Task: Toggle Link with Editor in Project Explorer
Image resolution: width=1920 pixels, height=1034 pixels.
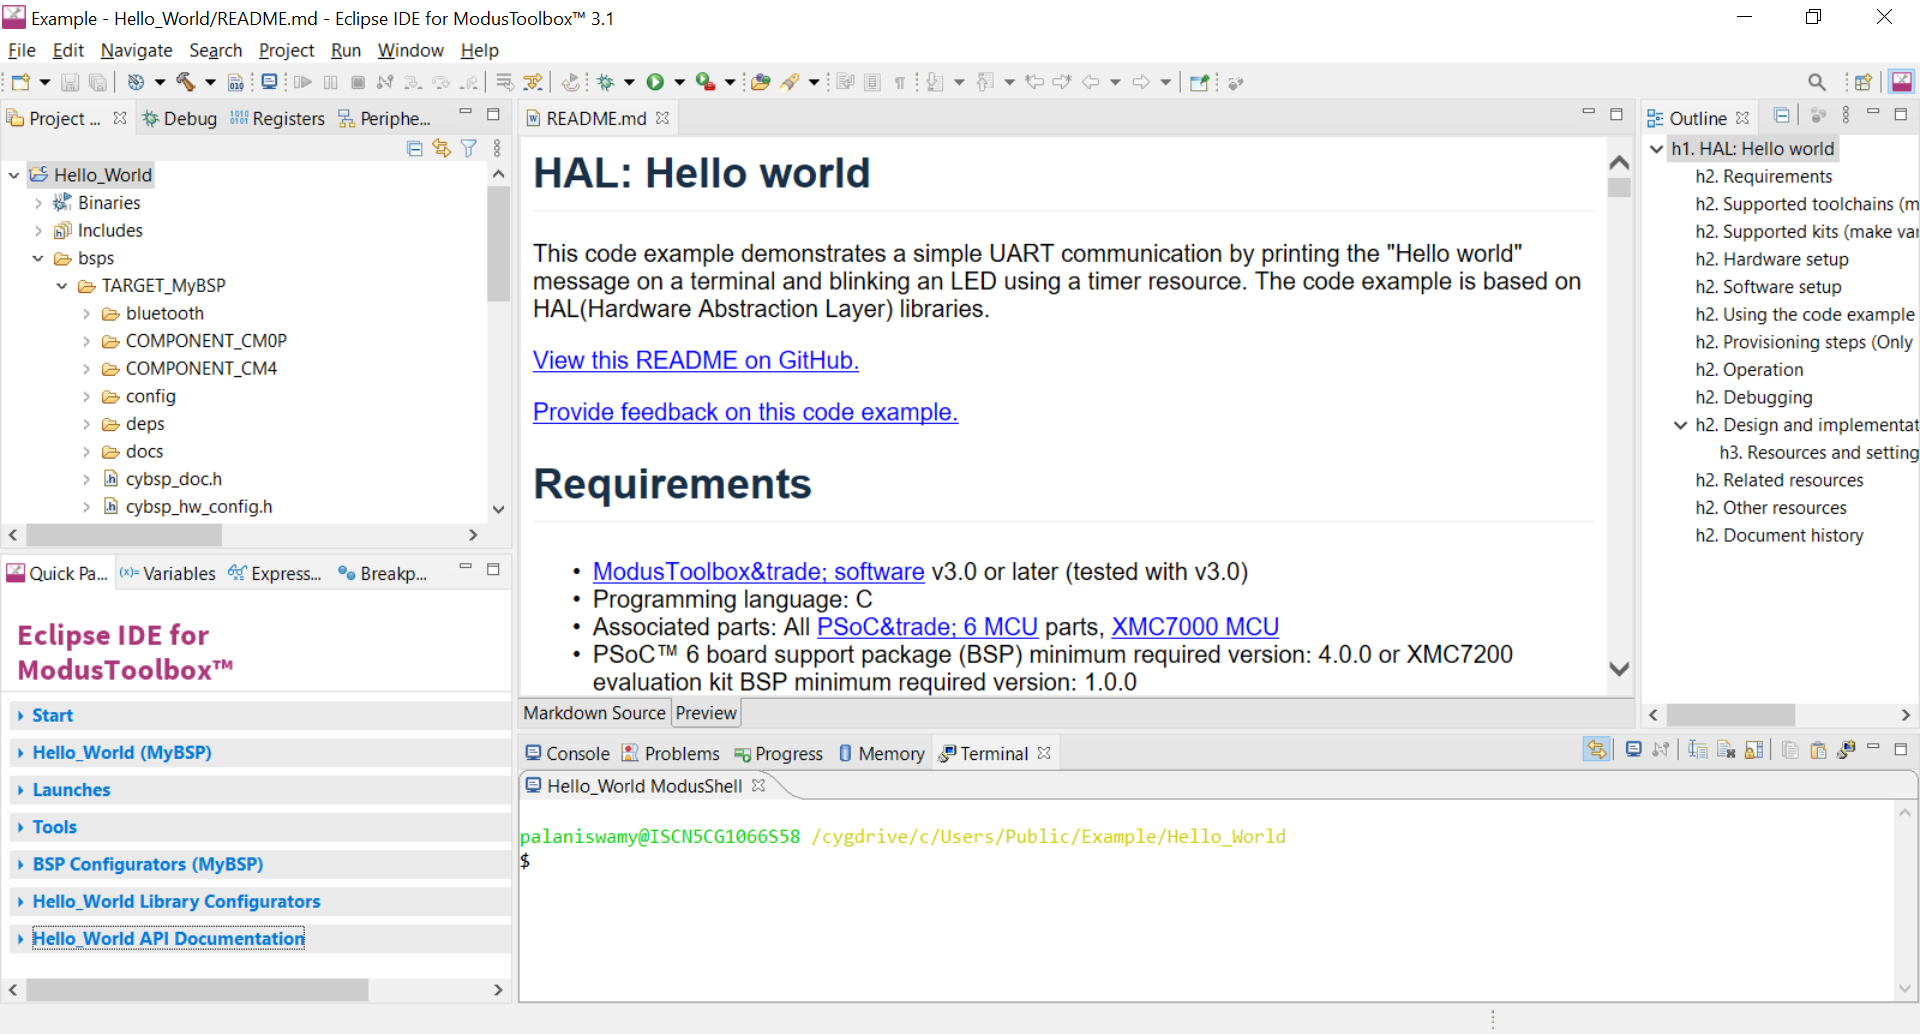Action: [x=441, y=148]
